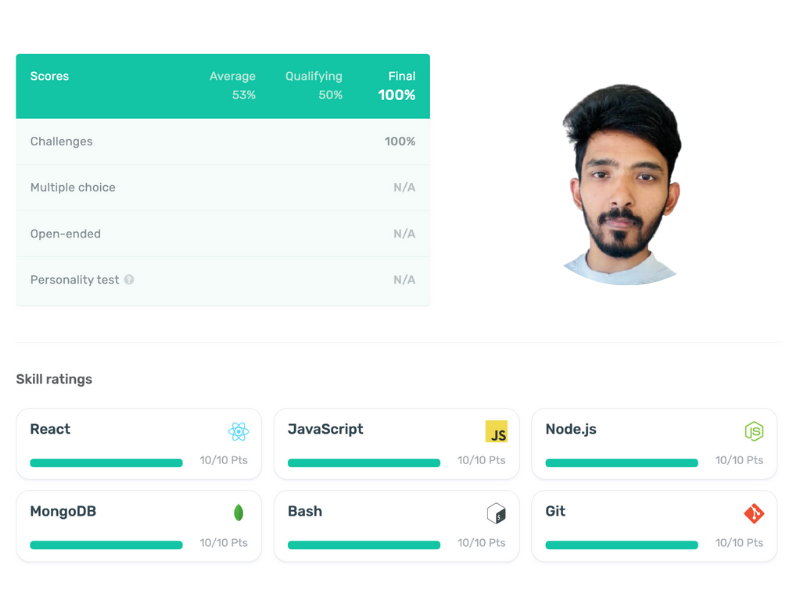Click the Final column label

point(402,76)
